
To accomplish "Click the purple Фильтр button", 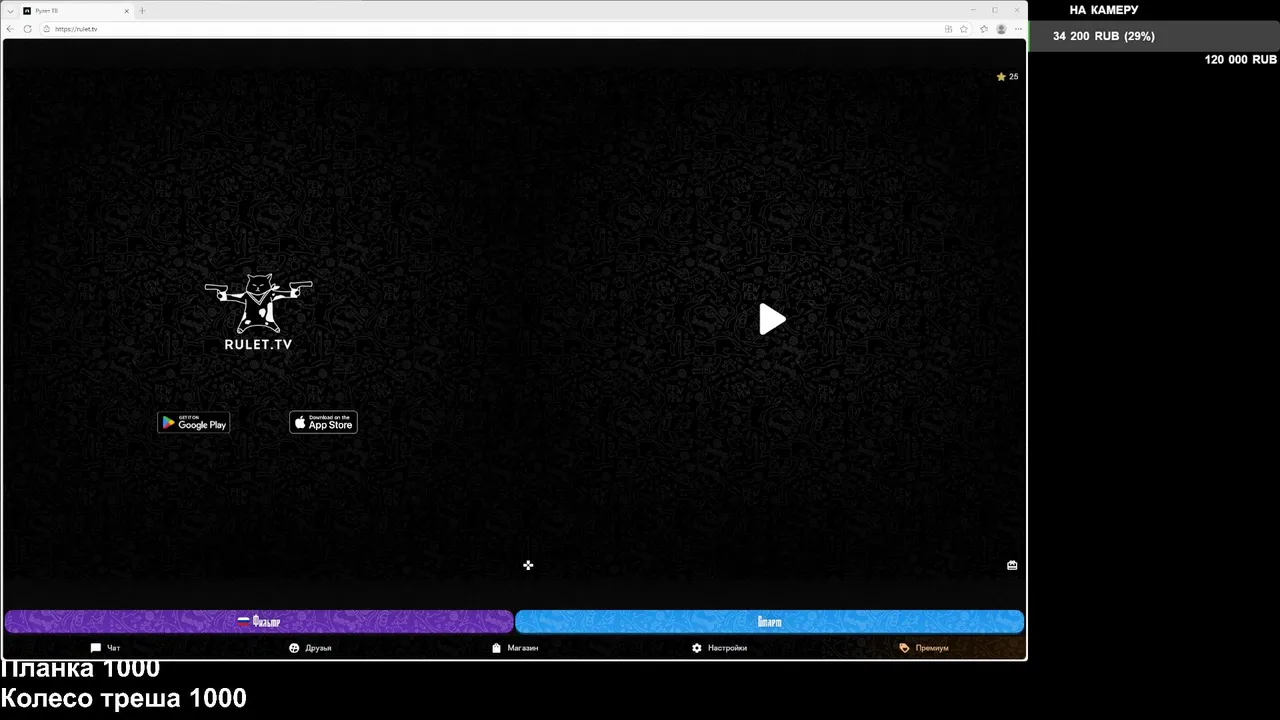I will tap(259, 622).
